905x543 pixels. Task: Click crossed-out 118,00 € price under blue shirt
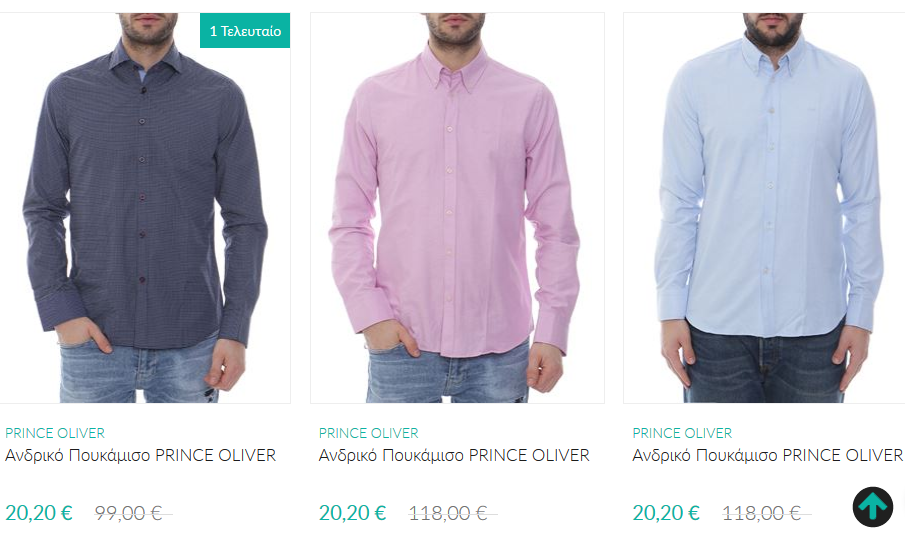point(766,513)
